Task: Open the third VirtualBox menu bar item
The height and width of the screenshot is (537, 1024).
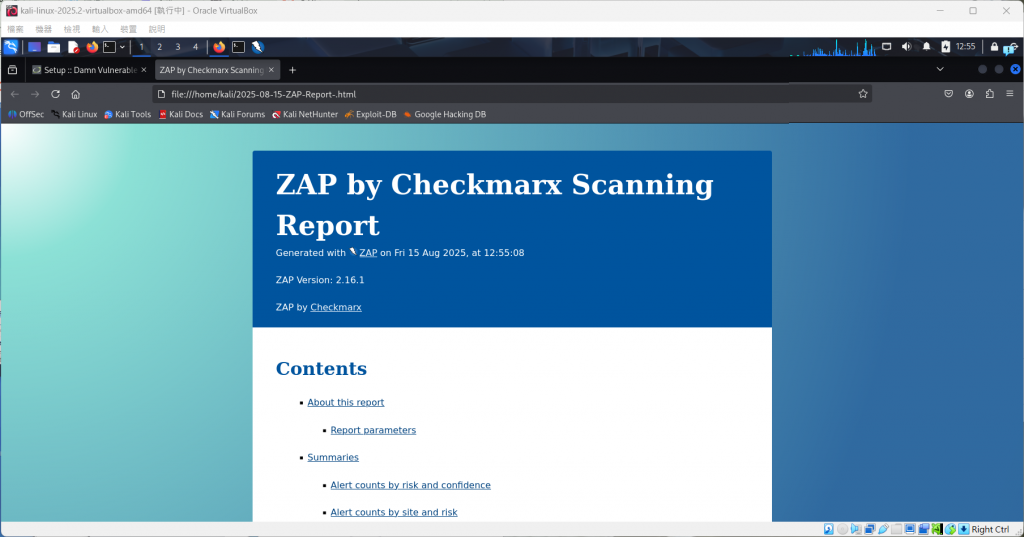Action: 72,29
